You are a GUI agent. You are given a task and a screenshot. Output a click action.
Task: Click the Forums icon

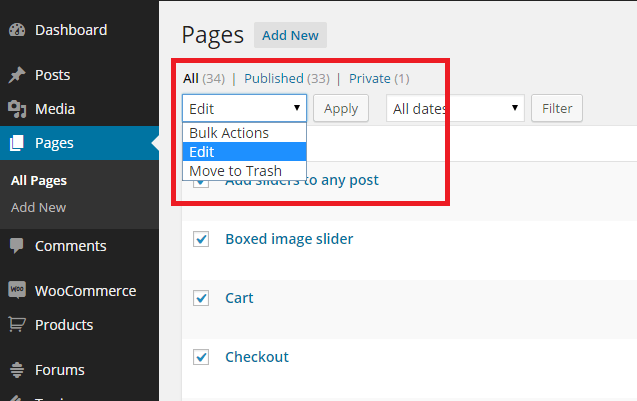coord(17,370)
